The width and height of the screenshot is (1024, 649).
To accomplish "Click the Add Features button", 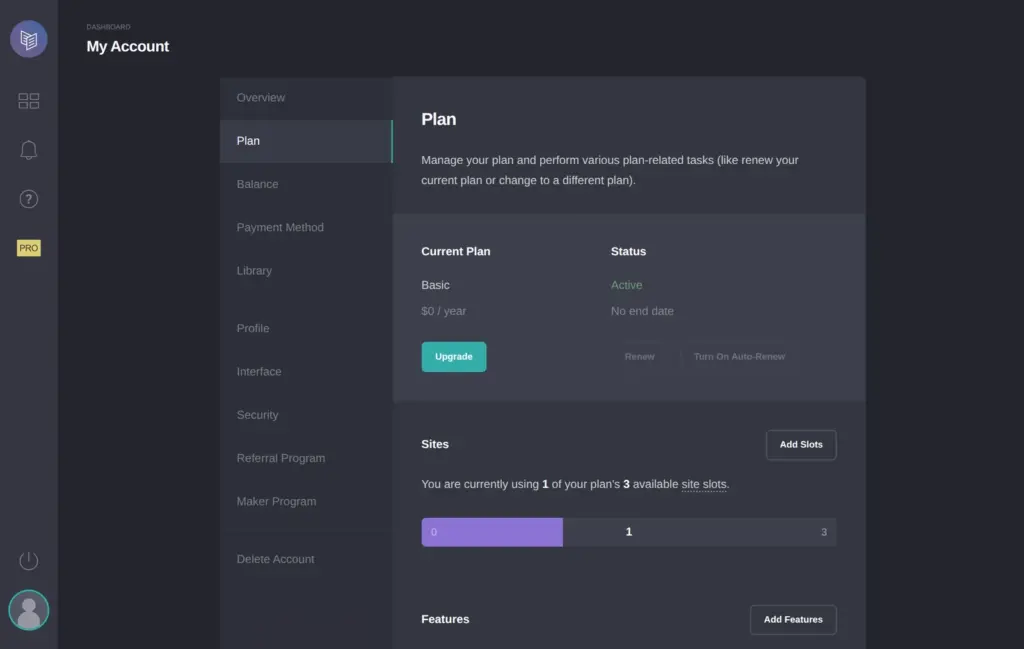I will coord(793,620).
